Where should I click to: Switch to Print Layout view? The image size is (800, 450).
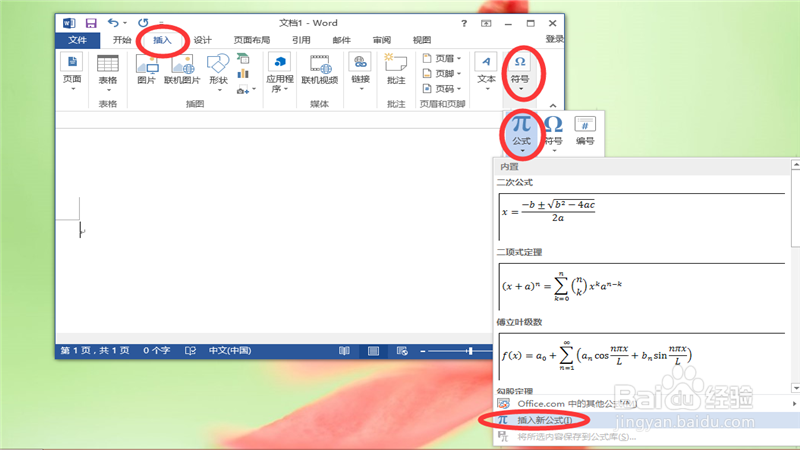pyautogui.click(x=373, y=351)
